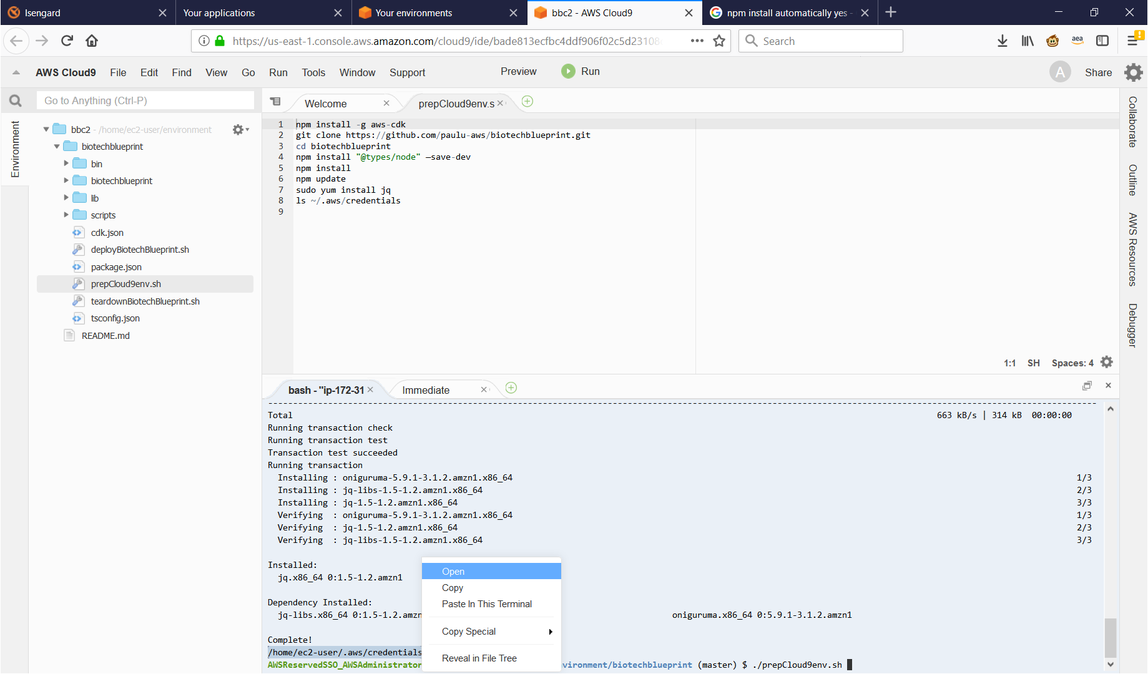The width and height of the screenshot is (1148, 674).
Task: Select deployBiotechBlueprint.sh file
Action: (140, 250)
